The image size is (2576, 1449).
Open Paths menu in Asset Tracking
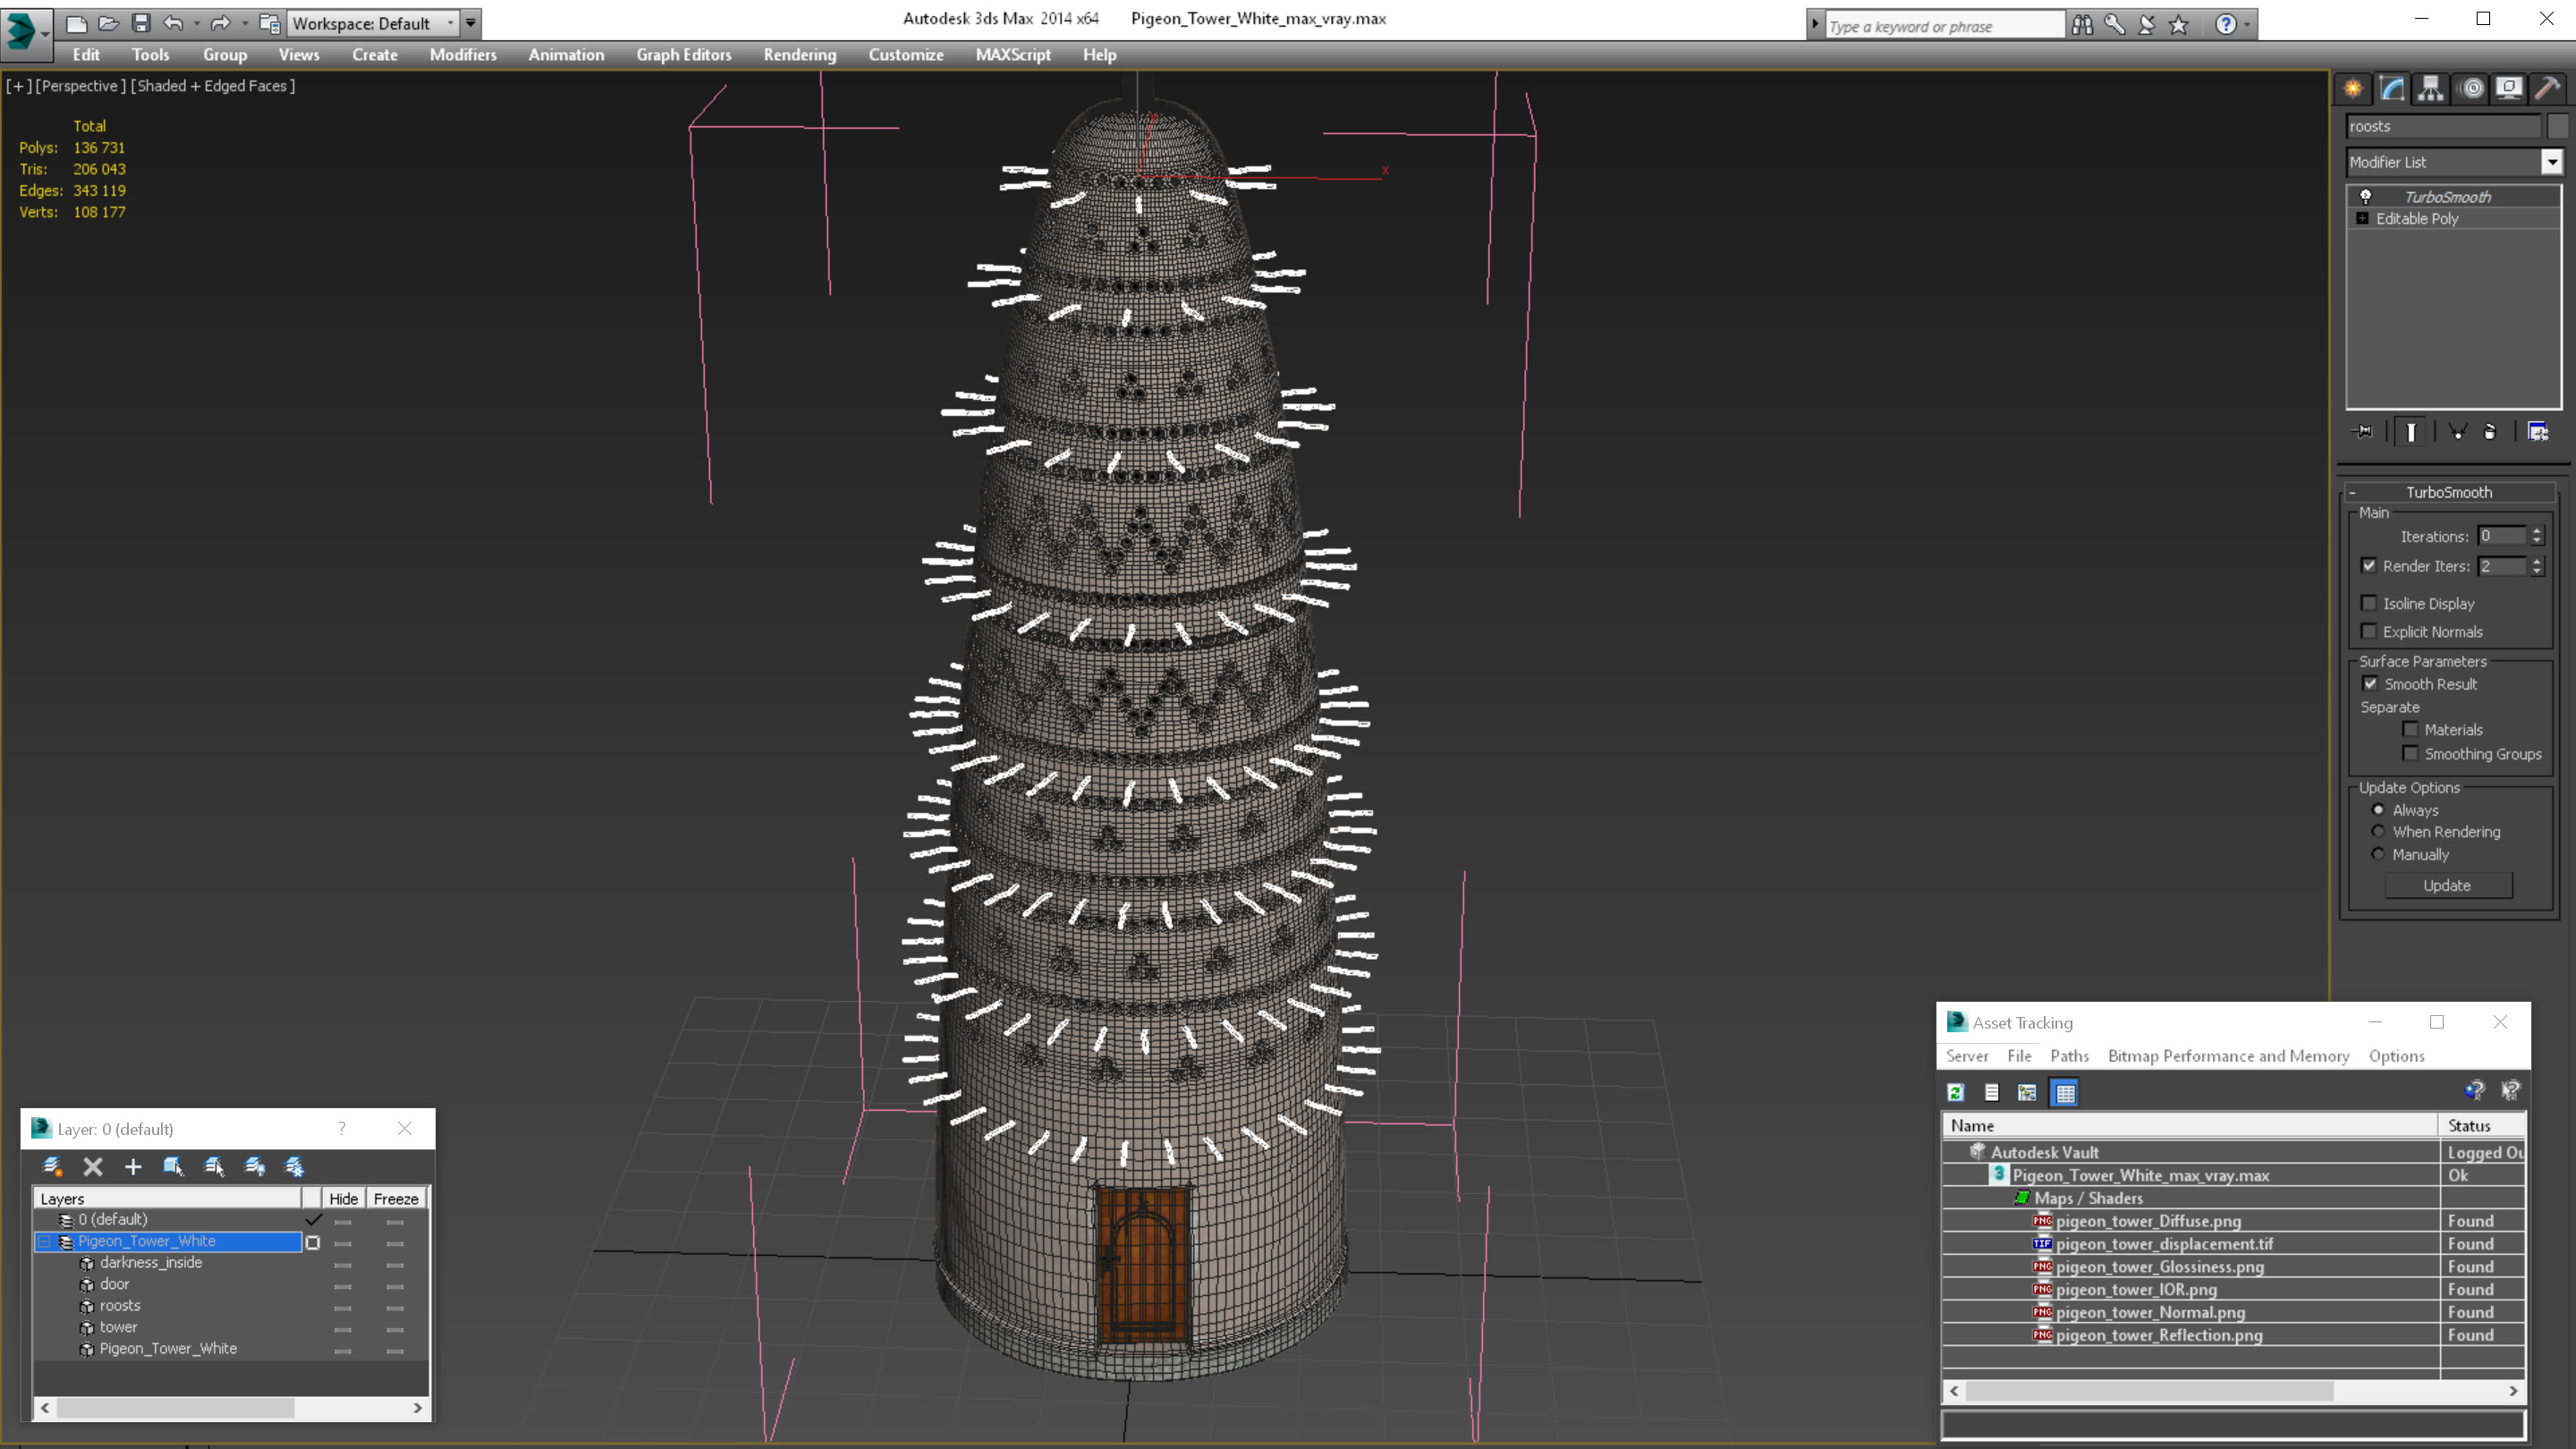pyautogui.click(x=2069, y=1056)
